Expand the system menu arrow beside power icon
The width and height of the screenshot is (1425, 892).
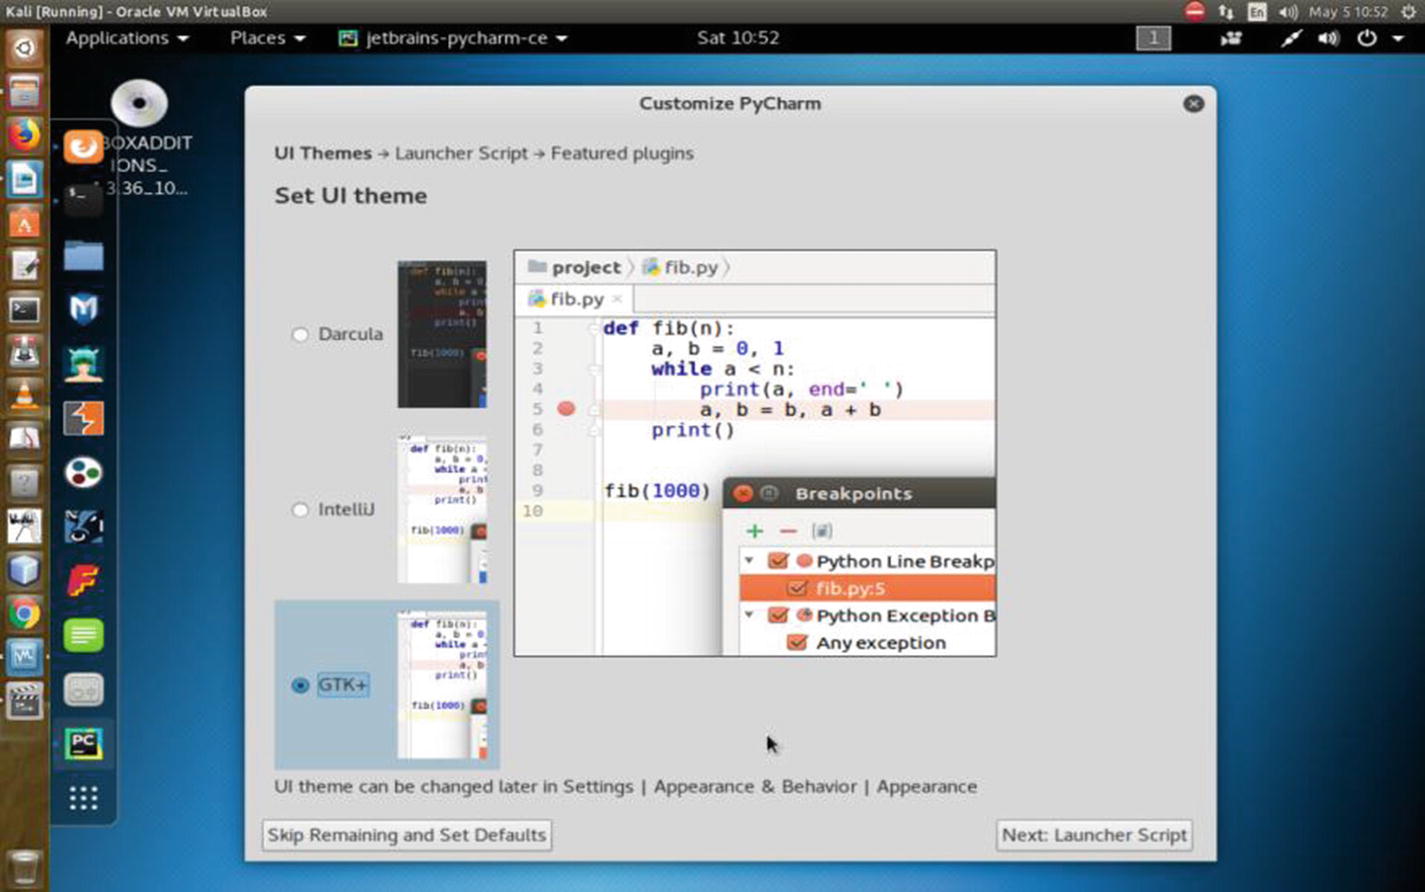coord(1398,39)
